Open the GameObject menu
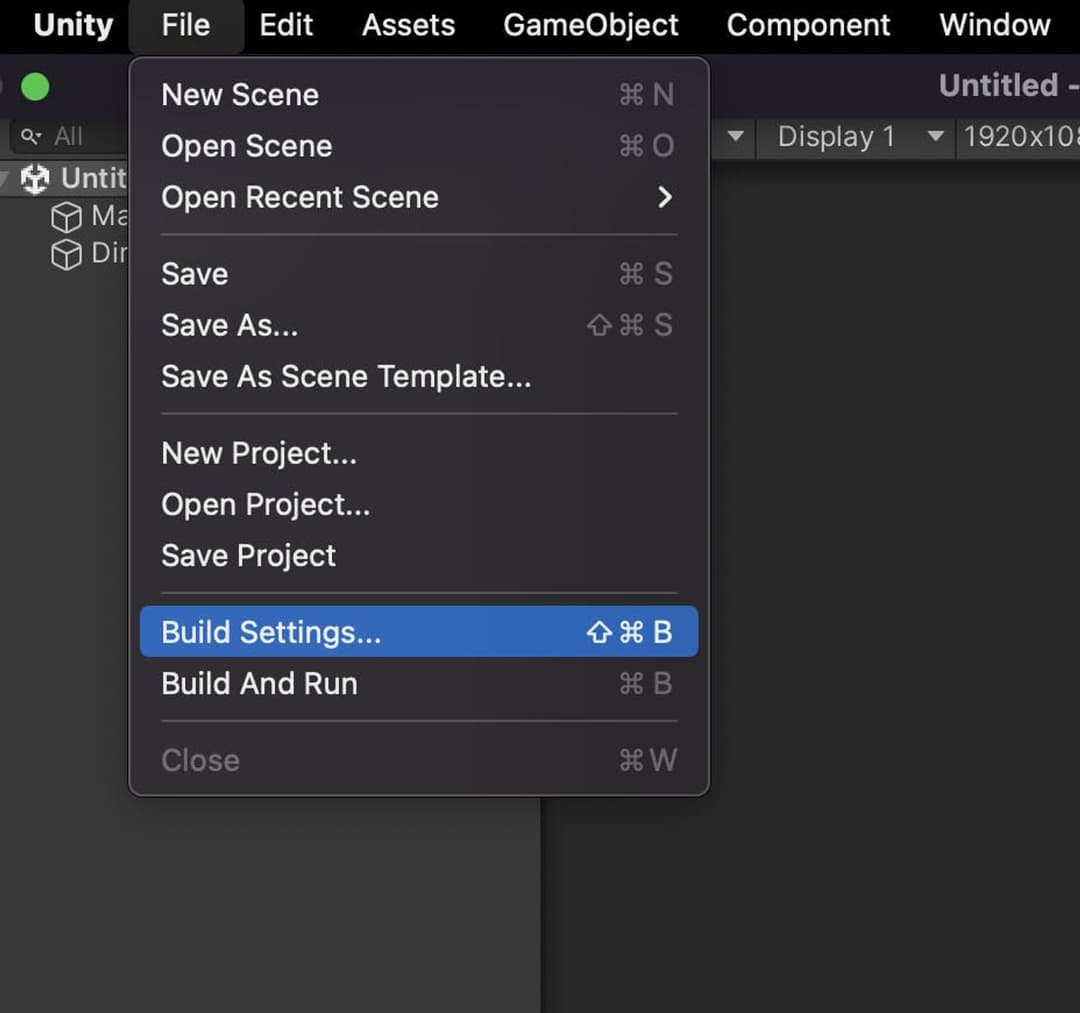1080x1013 pixels. coord(590,25)
